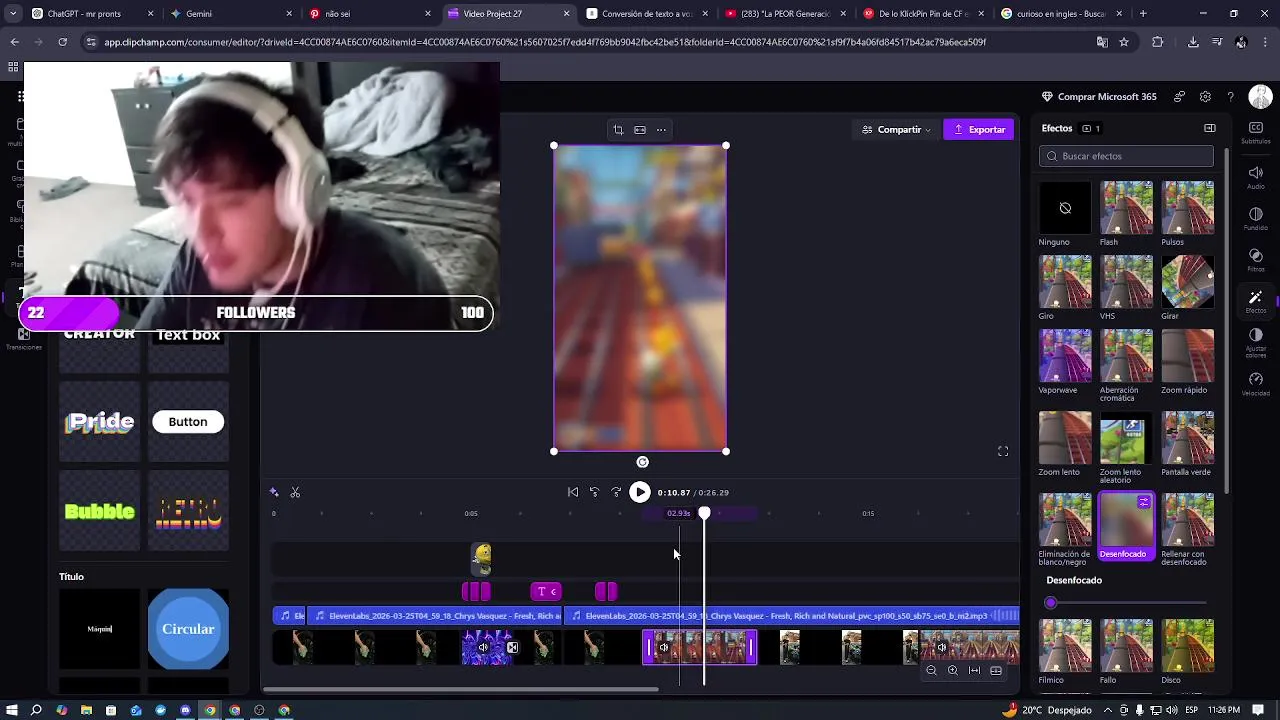Apply the Fílmico effect
1280x720 pixels.
tap(1065, 646)
